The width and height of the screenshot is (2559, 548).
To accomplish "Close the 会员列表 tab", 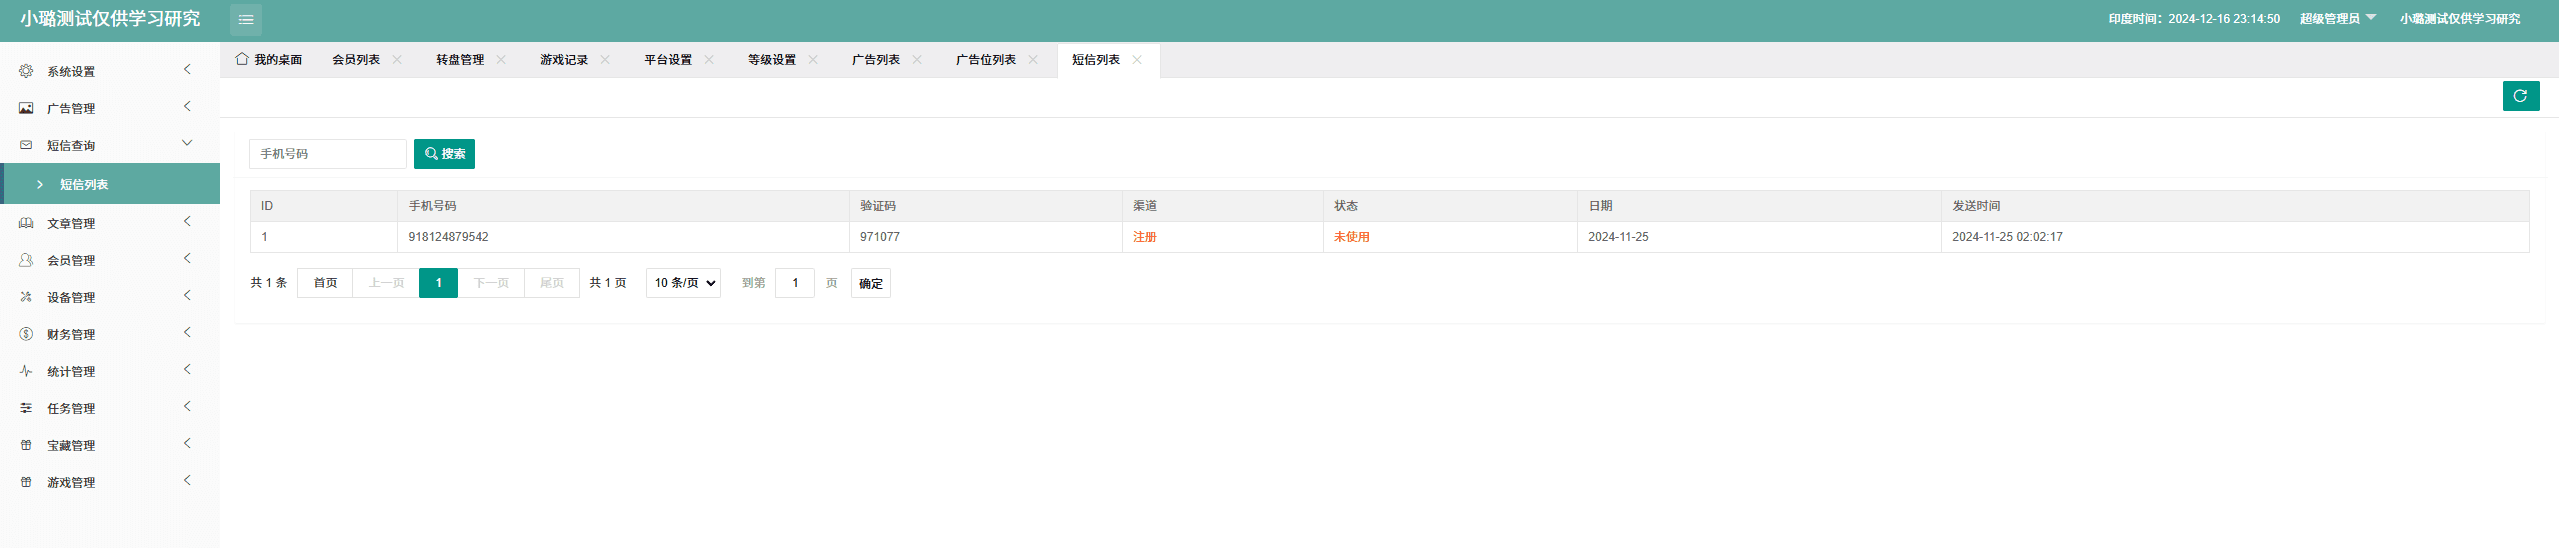I will coord(397,60).
